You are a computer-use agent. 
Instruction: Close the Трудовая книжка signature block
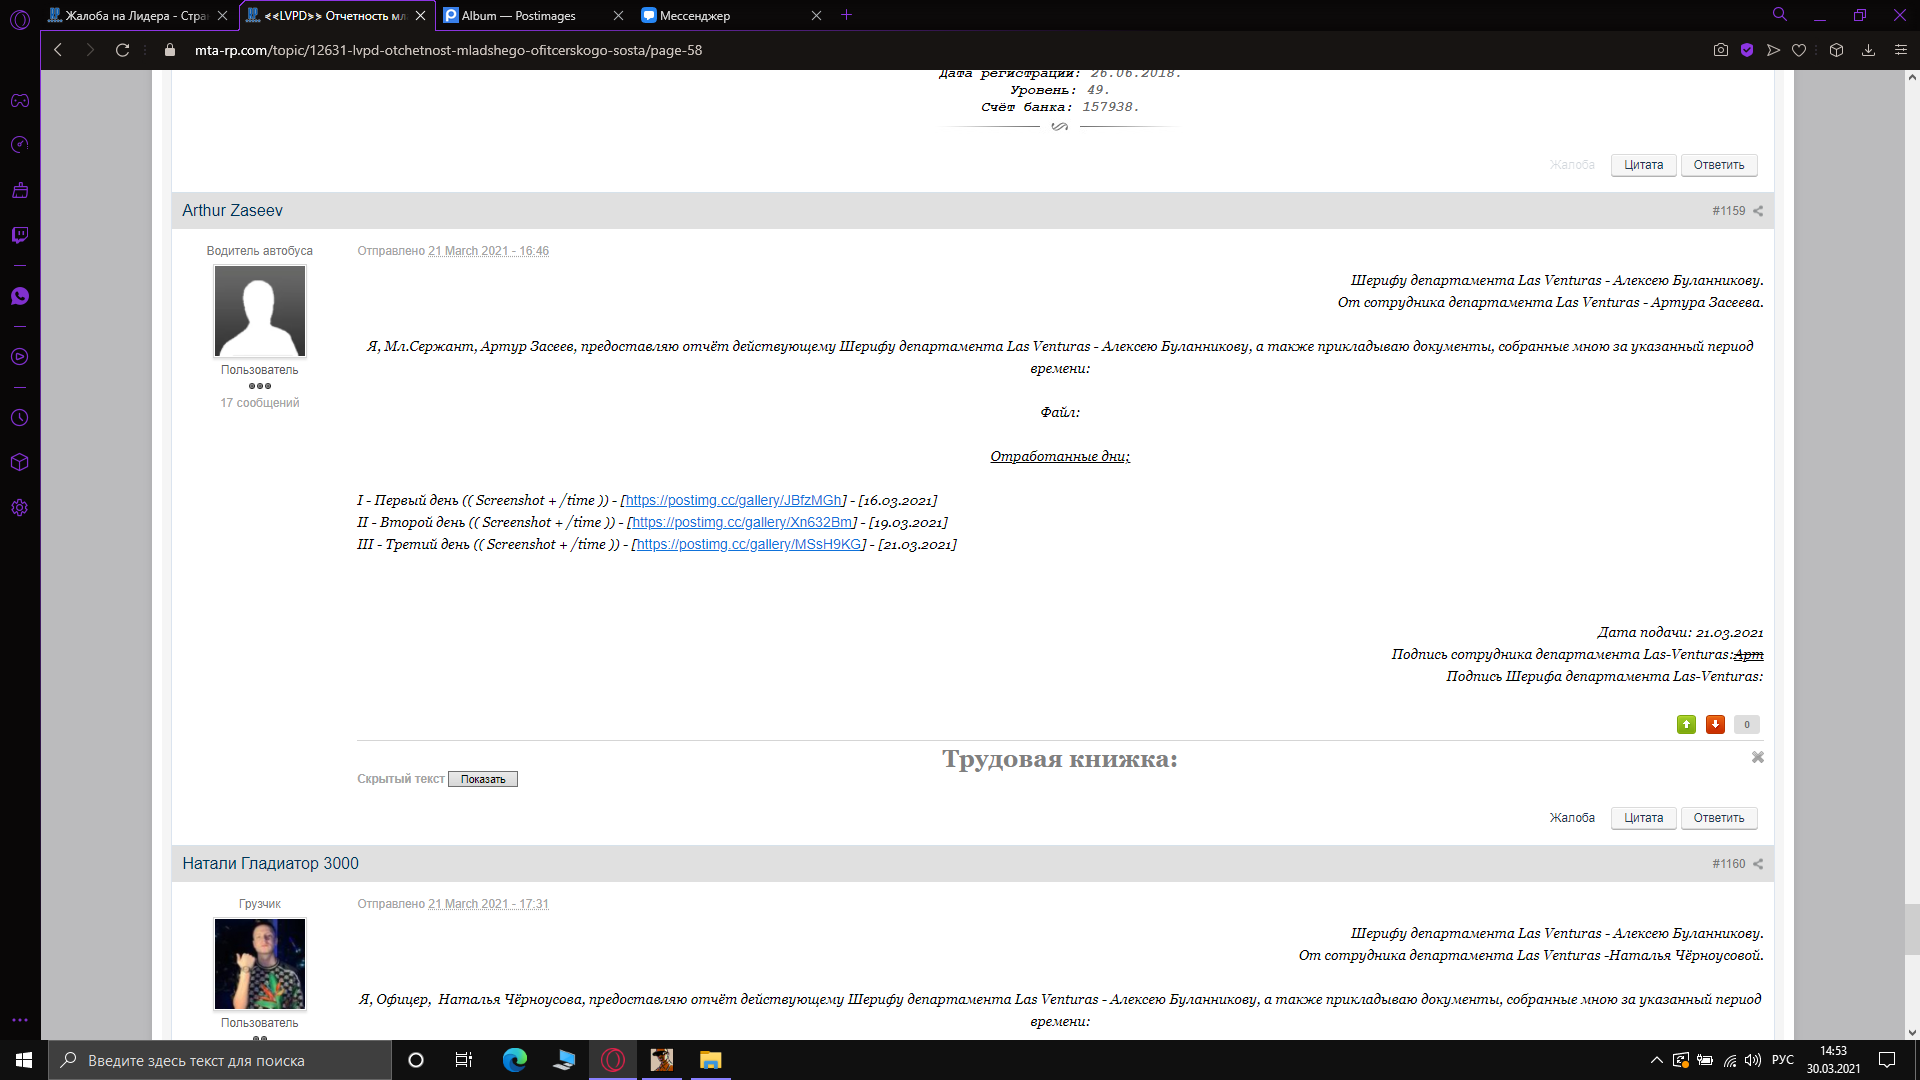pos(1757,758)
